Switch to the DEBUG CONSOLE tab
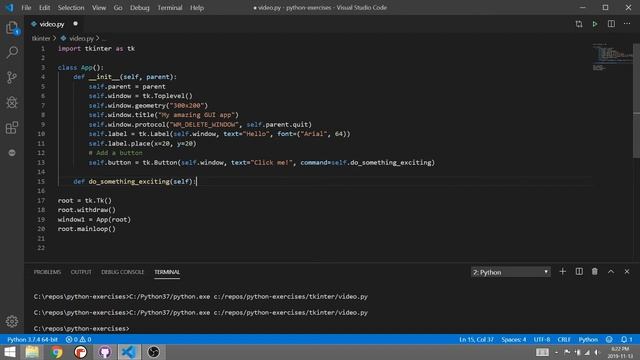Image resolution: width=640 pixels, height=360 pixels. (x=122, y=272)
